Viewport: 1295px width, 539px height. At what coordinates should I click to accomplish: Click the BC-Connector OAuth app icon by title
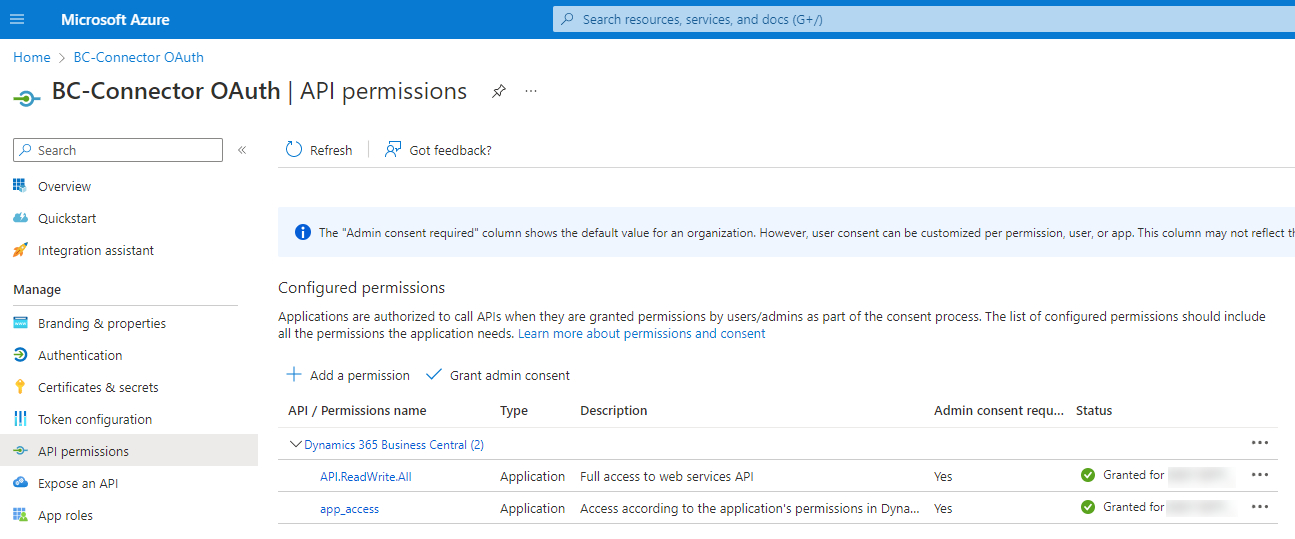point(27,96)
